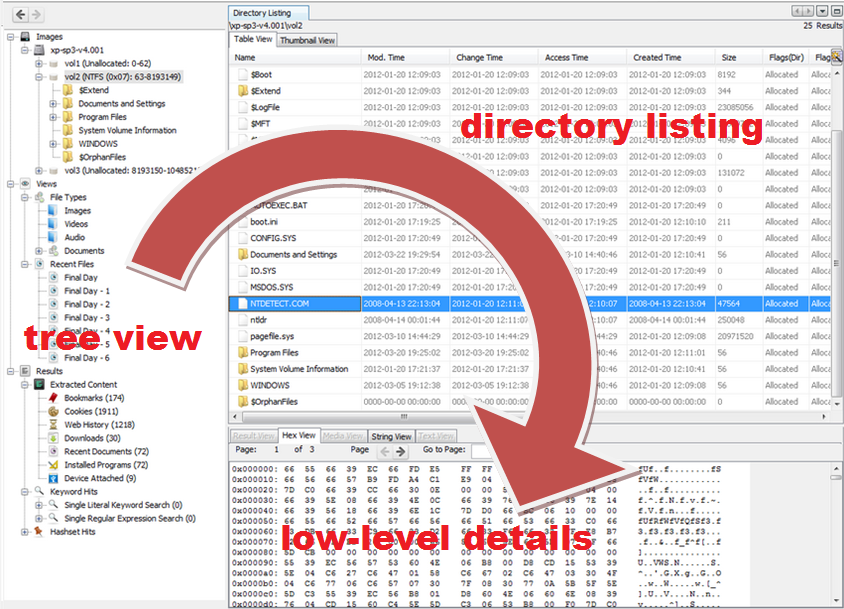Image resolution: width=844 pixels, height=609 pixels.
Task: Click the Keyword Hits magnifier icon
Action: (x=39, y=491)
